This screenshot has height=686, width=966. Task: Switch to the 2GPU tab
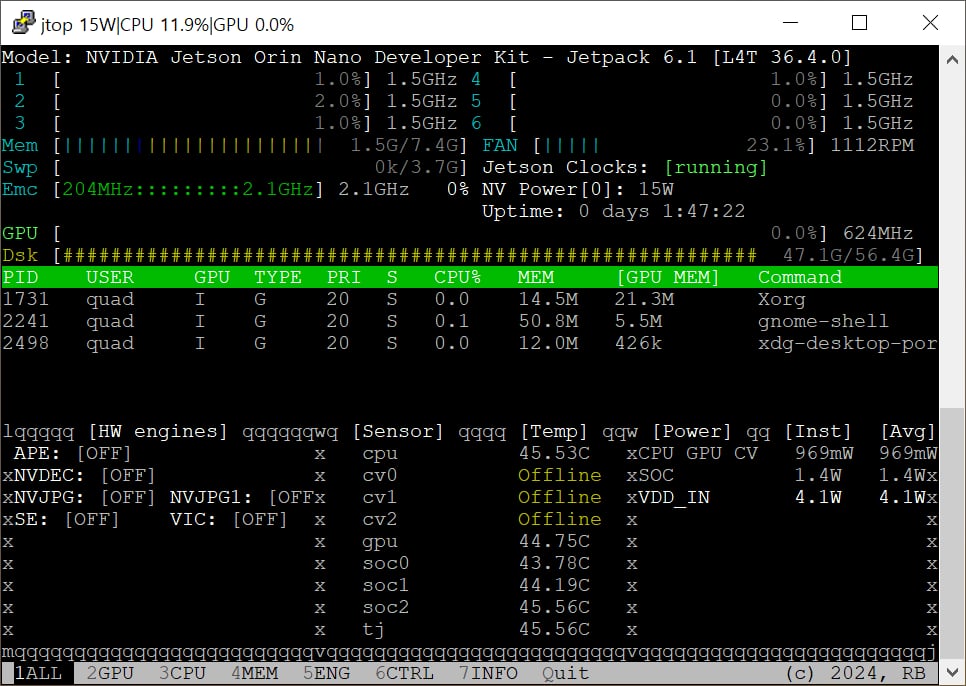(110, 673)
